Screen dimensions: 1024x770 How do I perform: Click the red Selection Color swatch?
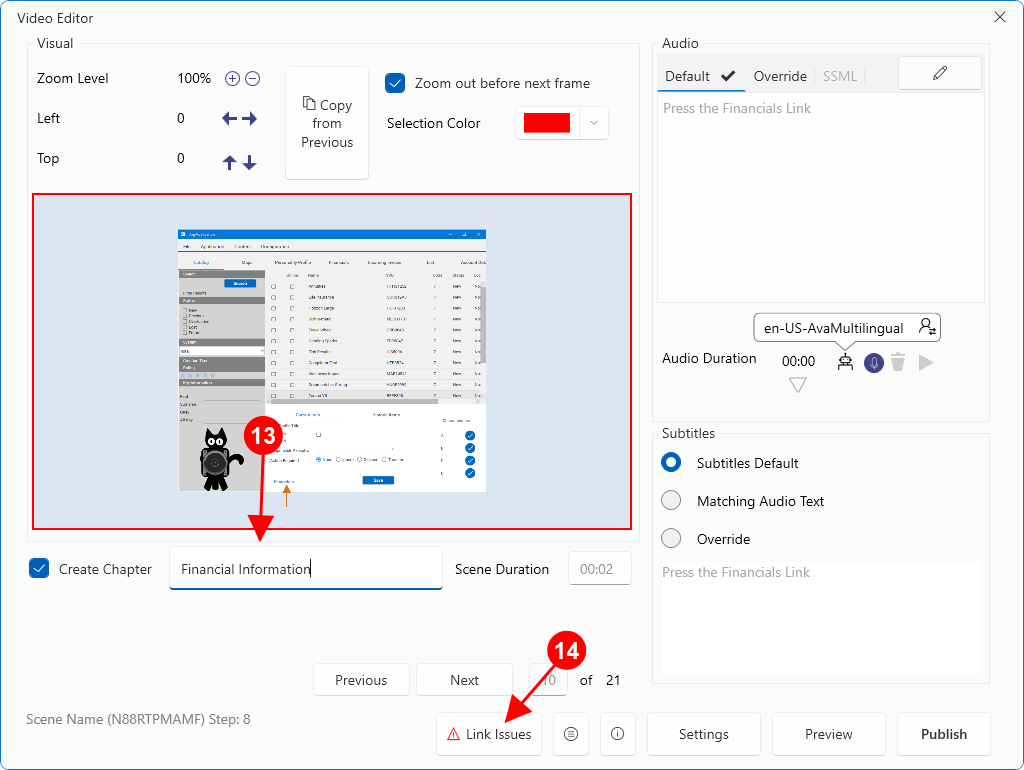(x=547, y=123)
